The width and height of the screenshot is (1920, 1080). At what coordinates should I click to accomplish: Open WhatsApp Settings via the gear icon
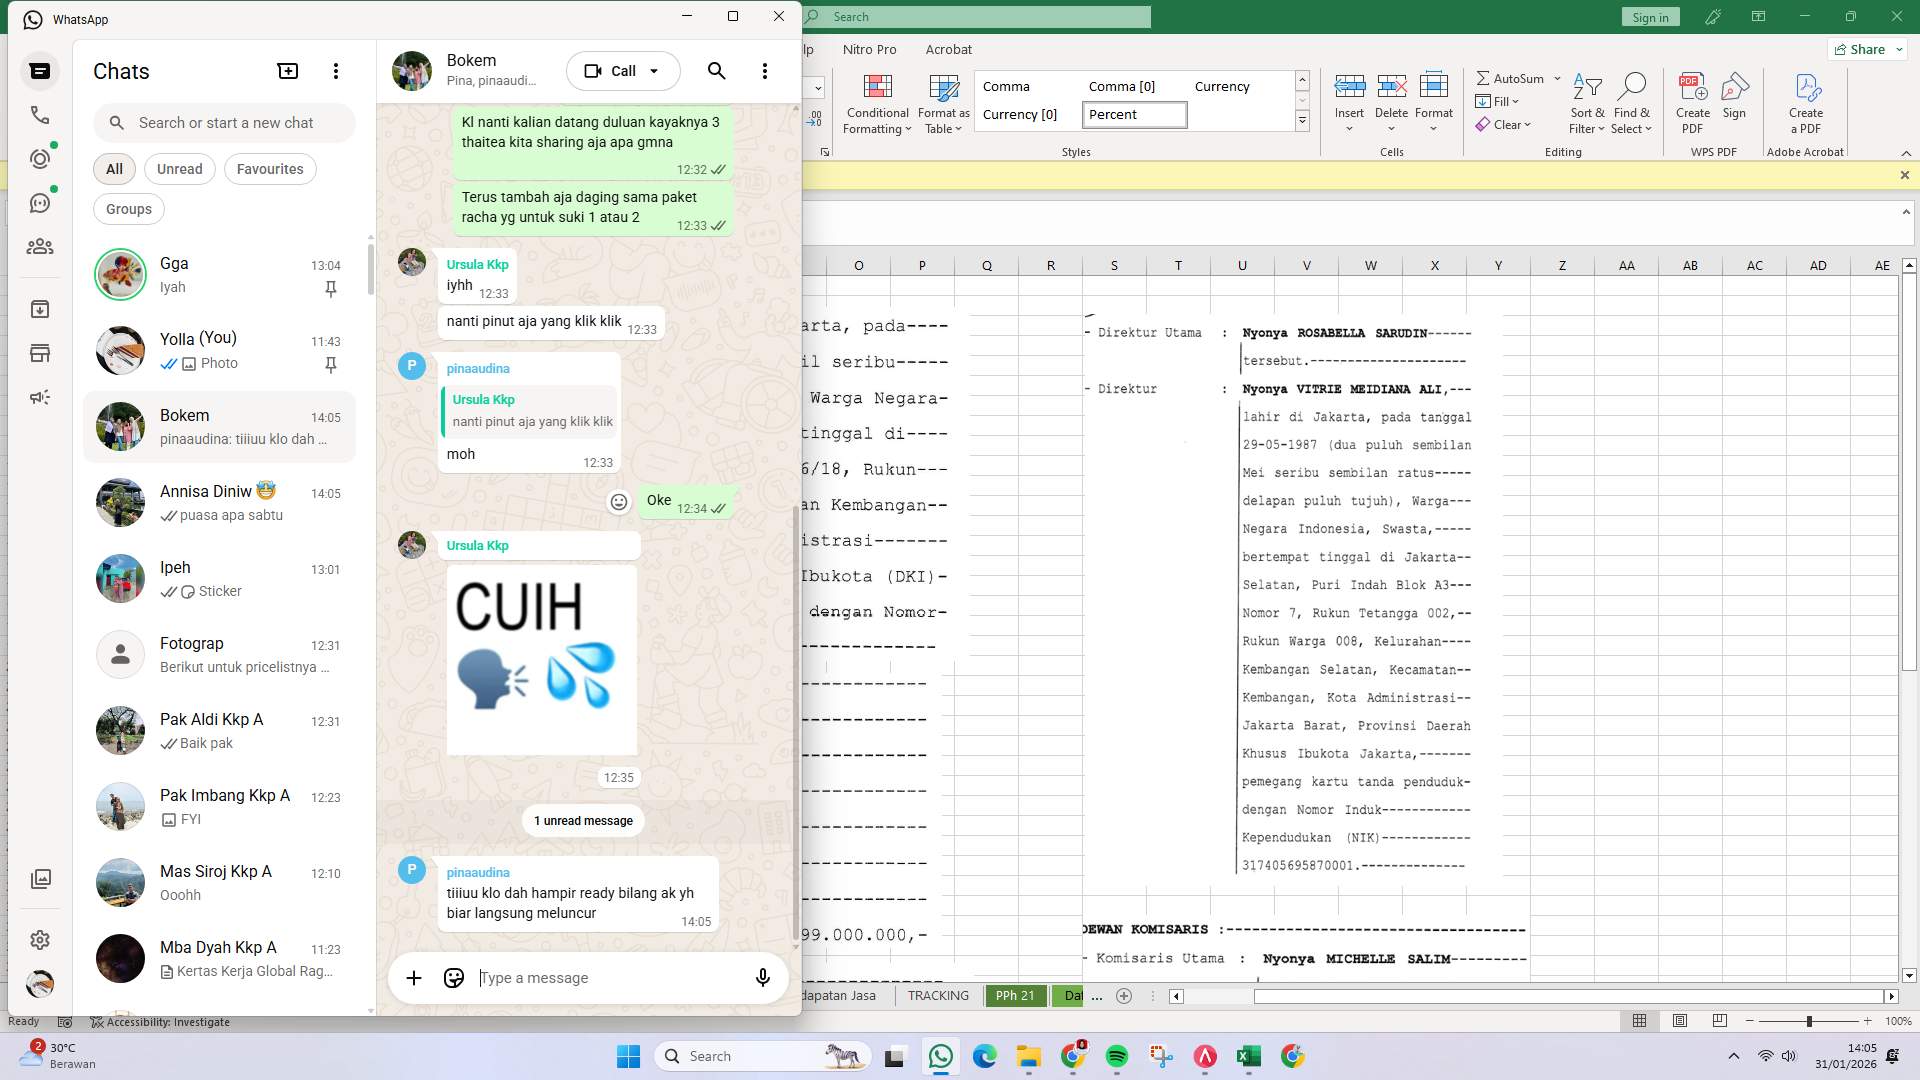click(40, 940)
